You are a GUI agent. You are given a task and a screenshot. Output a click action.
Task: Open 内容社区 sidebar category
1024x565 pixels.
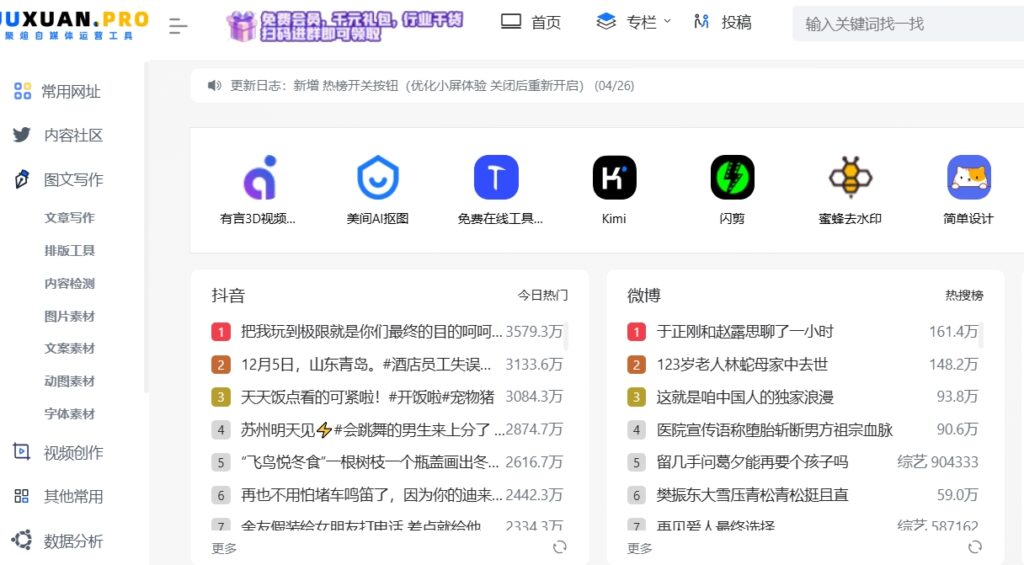coord(57,135)
